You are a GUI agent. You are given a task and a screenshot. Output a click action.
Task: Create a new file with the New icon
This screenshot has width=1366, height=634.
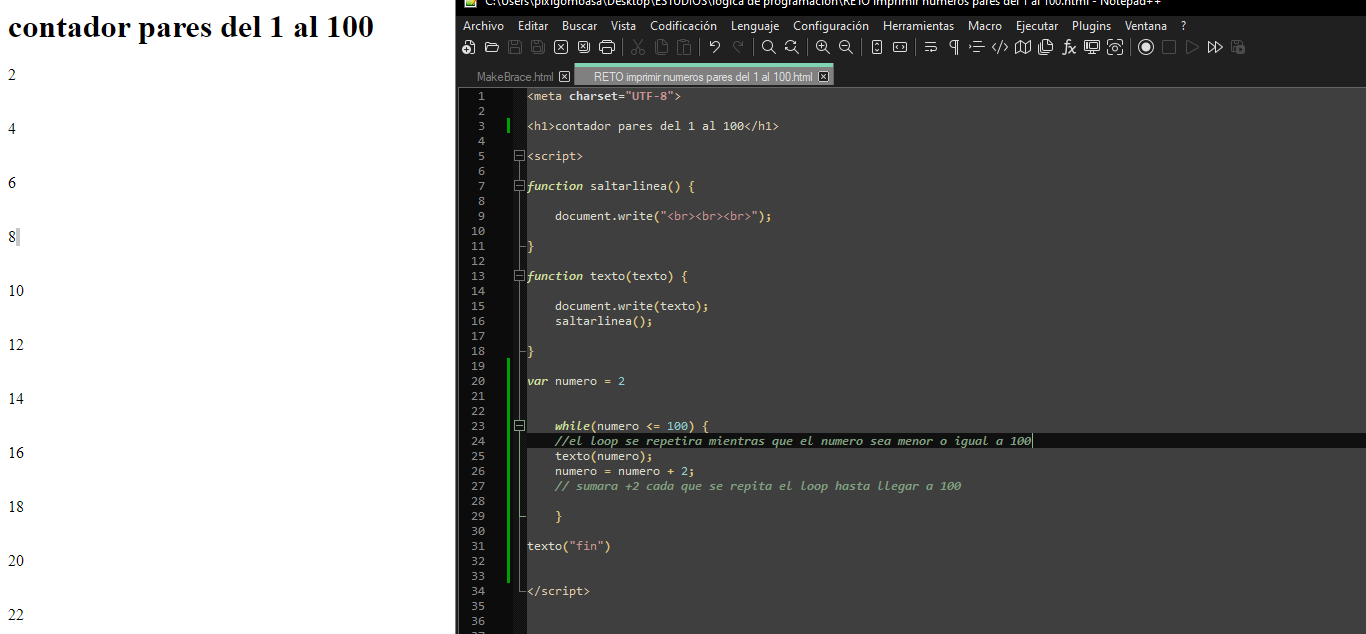468,47
